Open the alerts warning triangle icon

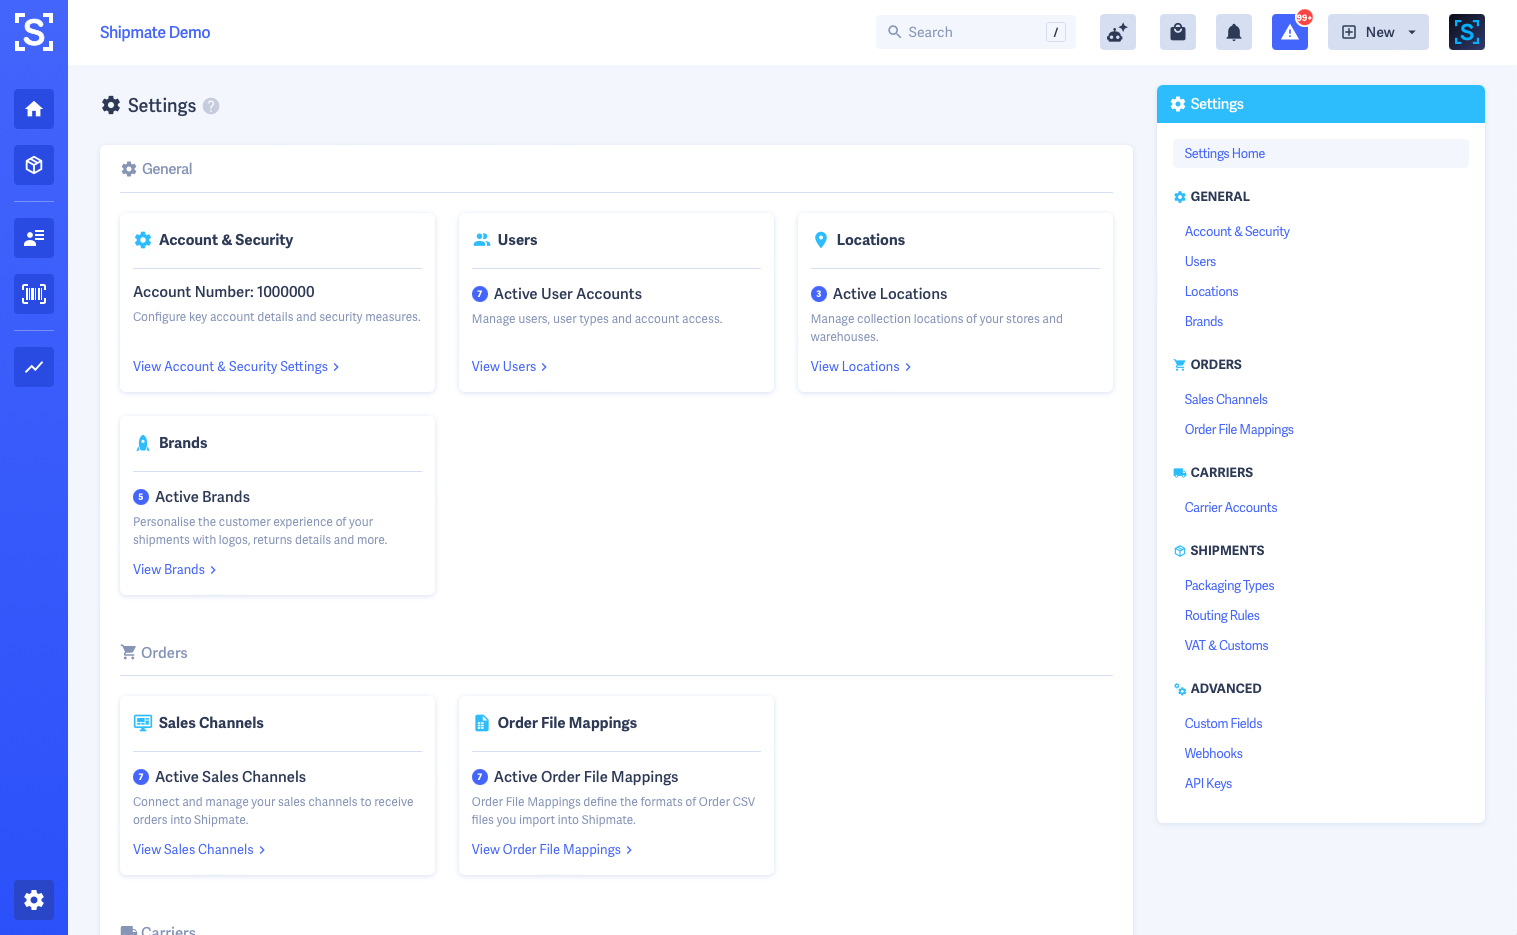[x=1290, y=32]
